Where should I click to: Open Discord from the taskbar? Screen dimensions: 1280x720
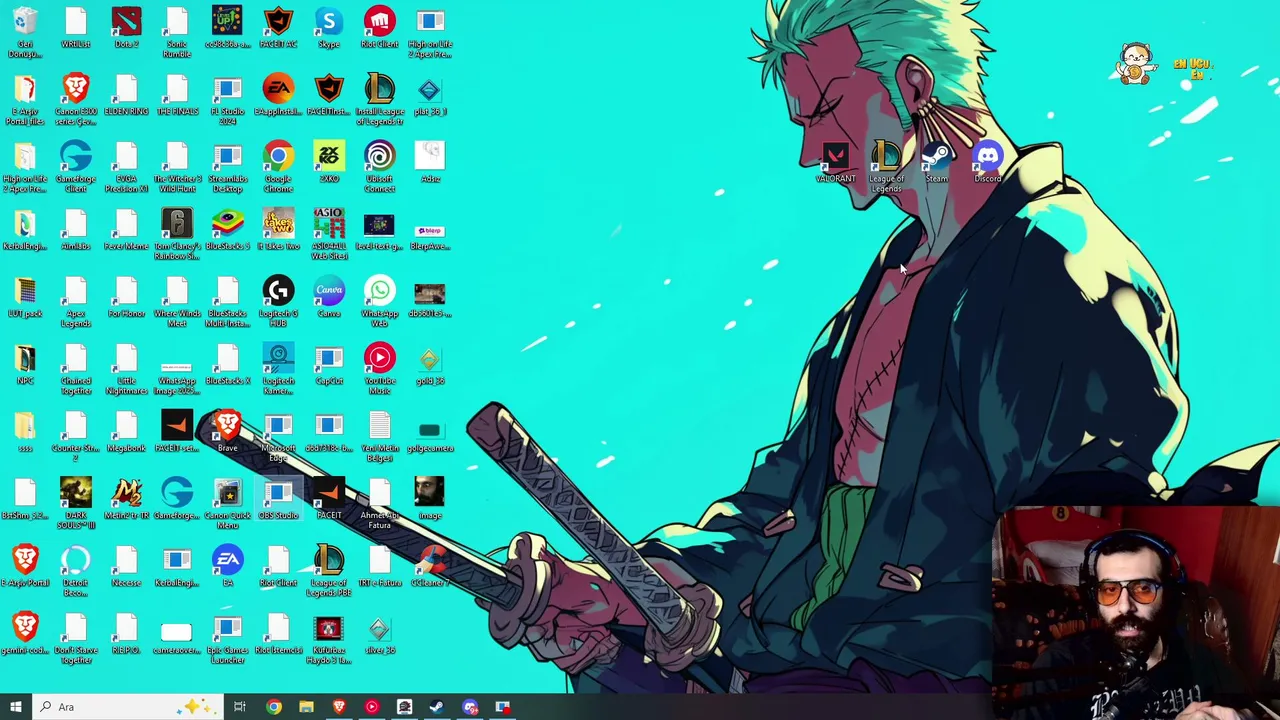pyautogui.click(x=470, y=707)
